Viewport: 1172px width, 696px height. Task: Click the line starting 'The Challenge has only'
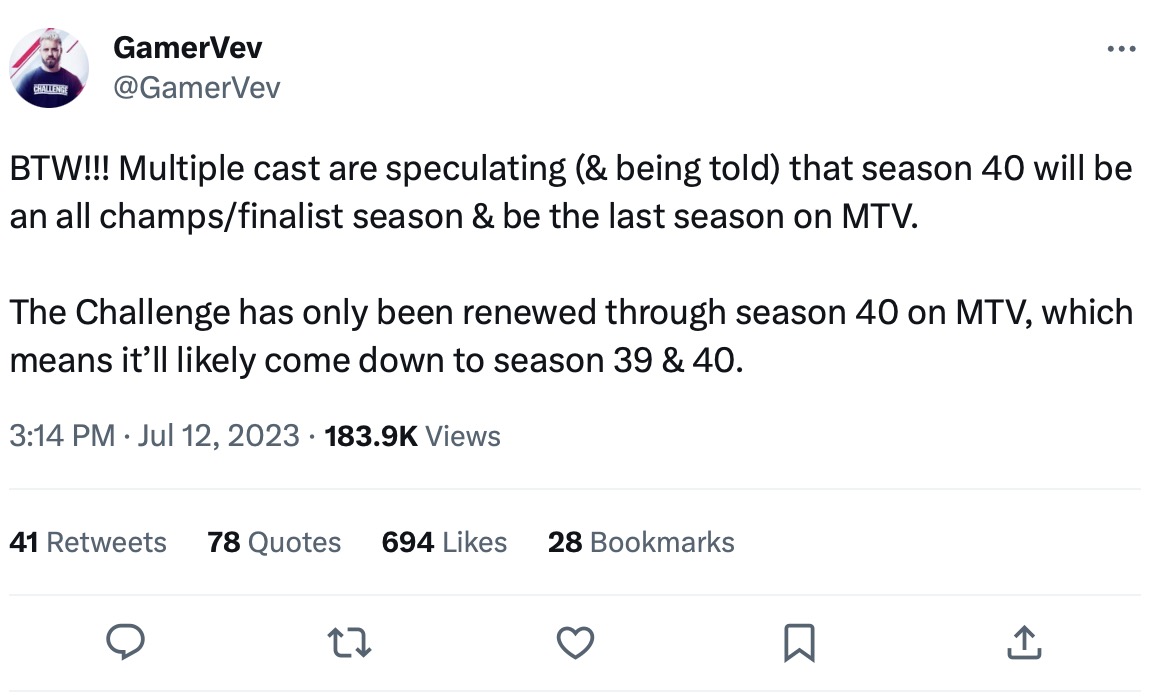[x=570, y=313]
